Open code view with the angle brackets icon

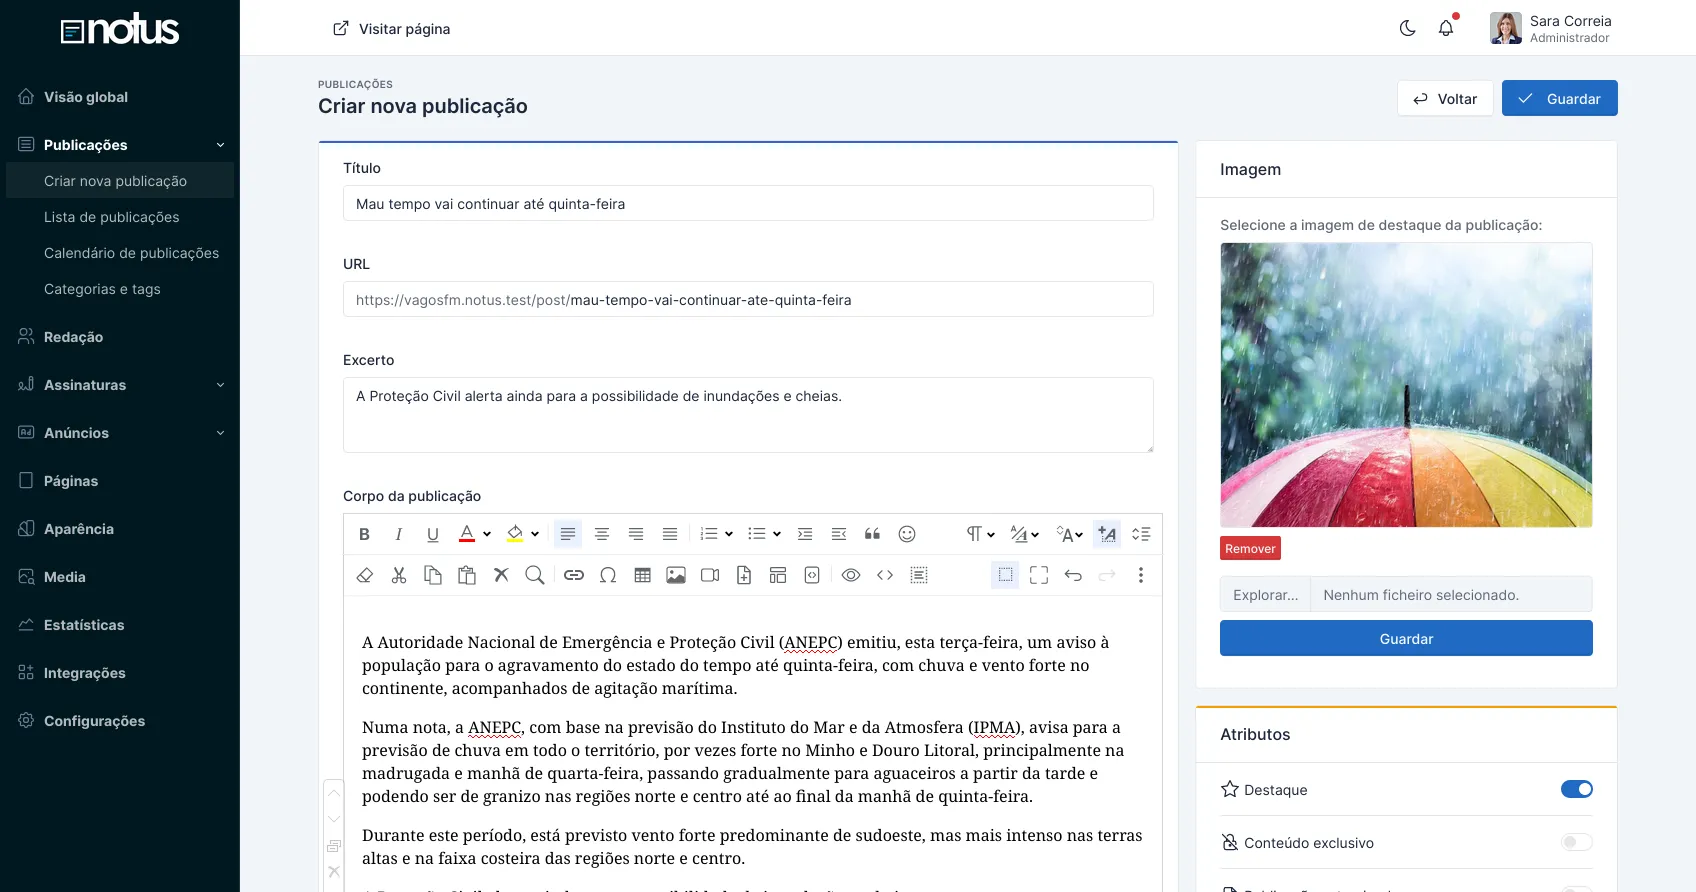885,575
